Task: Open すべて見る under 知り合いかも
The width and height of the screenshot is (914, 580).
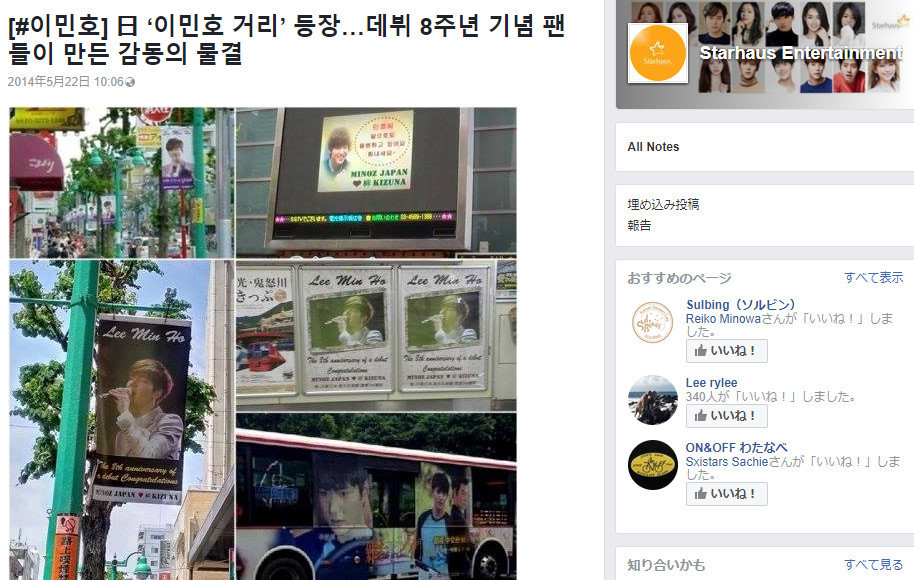Action: 874,564
